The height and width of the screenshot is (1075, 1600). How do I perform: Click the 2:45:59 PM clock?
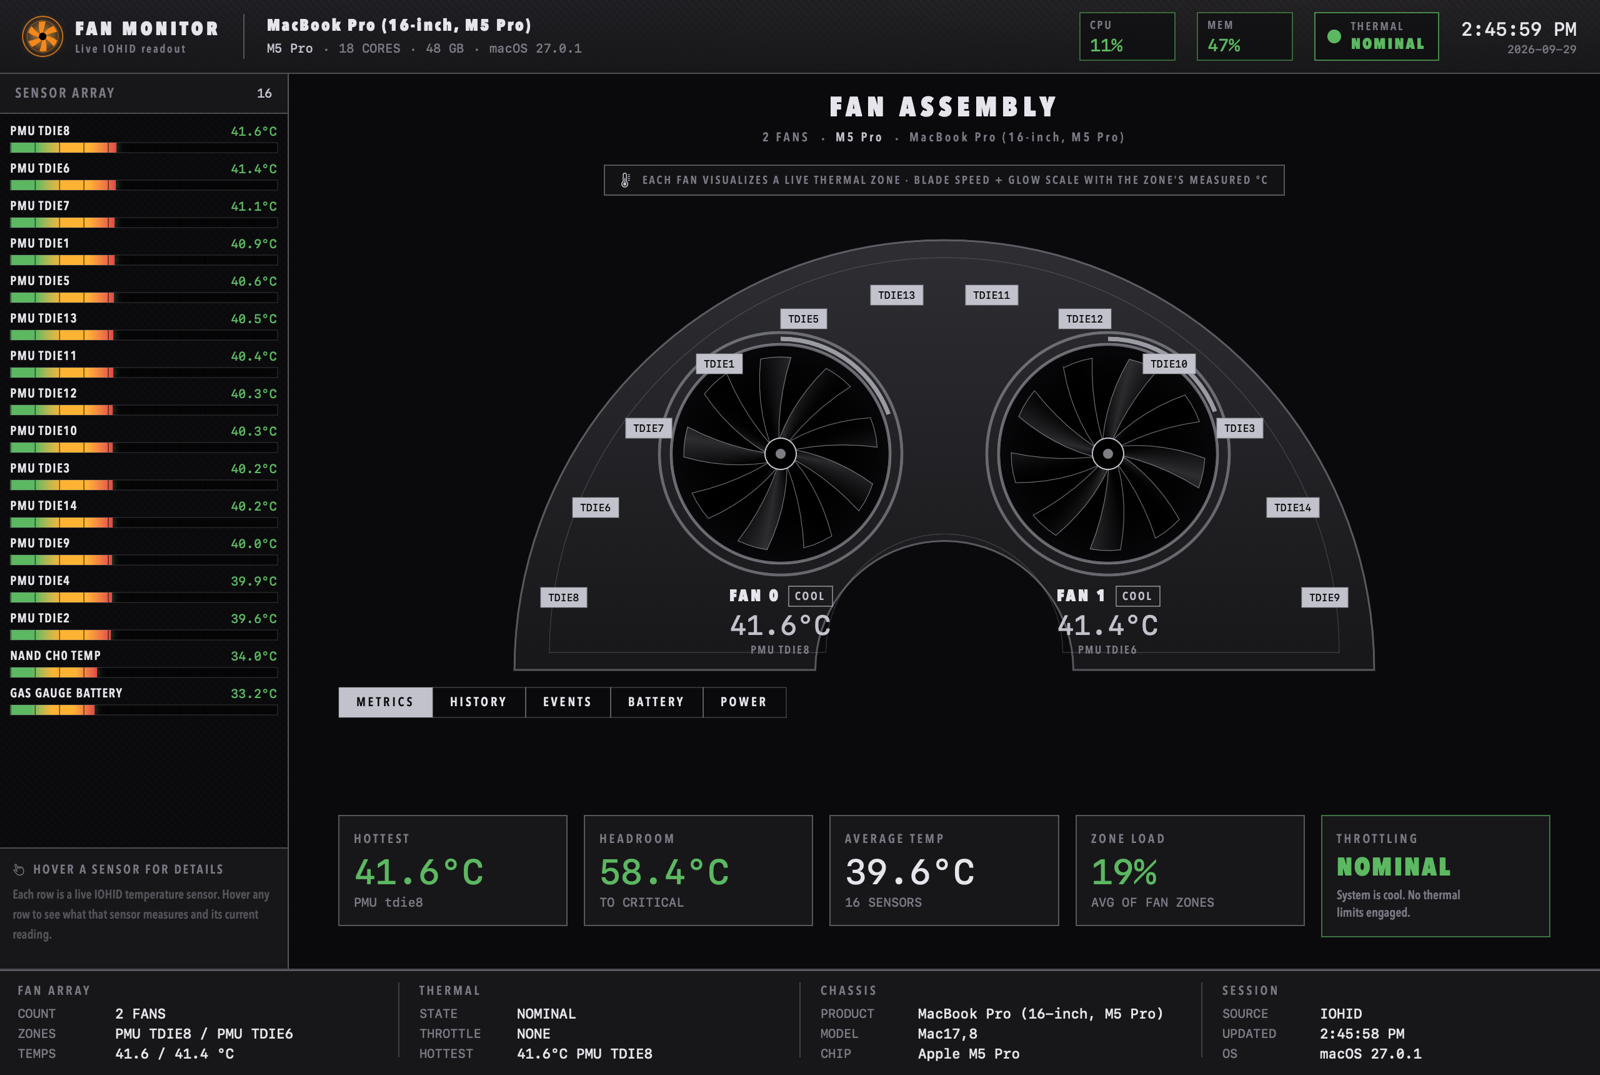coord(1518,30)
